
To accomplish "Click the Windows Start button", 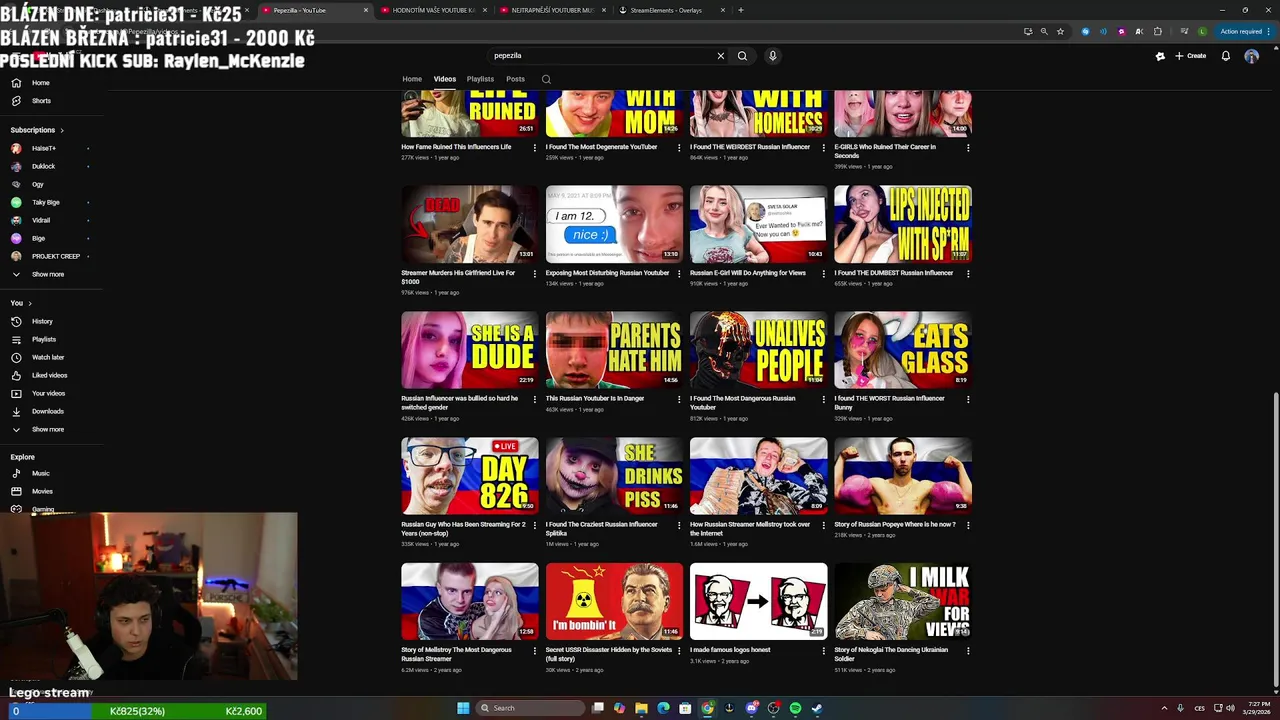I will click(463, 708).
